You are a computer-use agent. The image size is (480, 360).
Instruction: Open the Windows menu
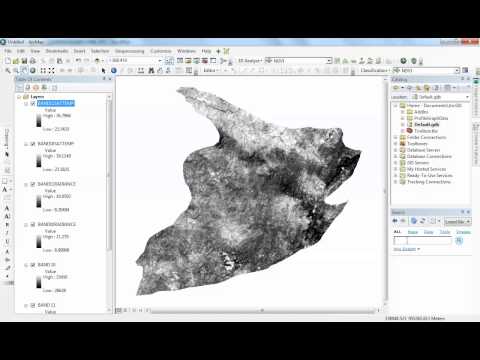click(x=186, y=51)
